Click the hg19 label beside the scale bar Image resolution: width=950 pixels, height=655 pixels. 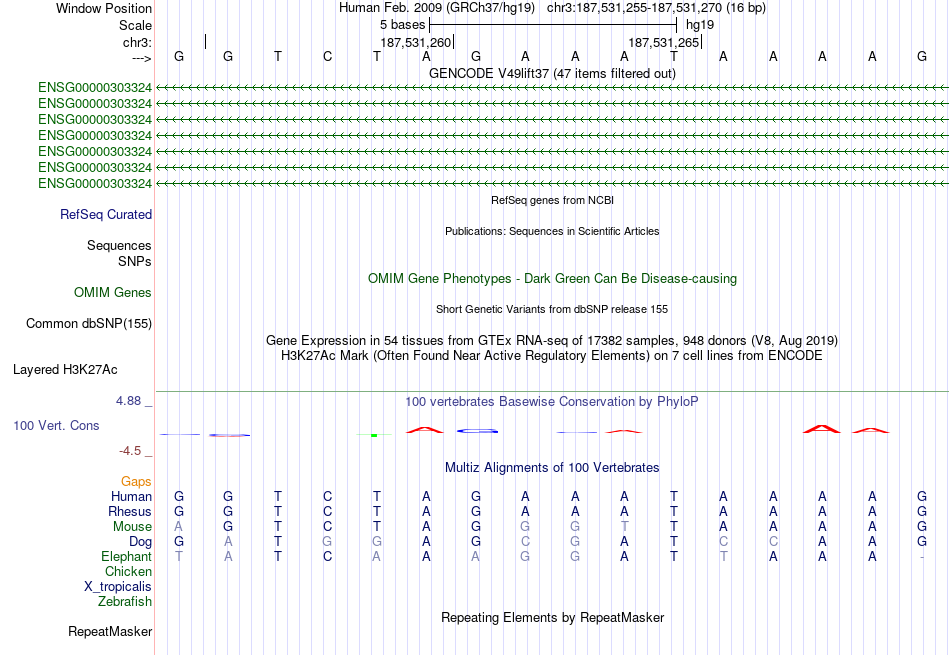click(700, 25)
